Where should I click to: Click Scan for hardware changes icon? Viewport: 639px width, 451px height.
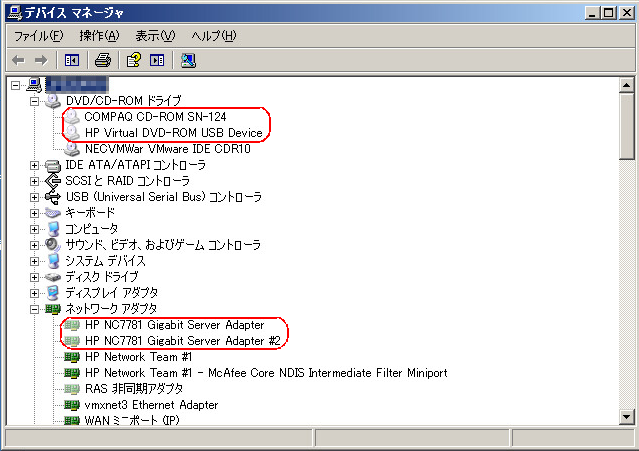pyautogui.click(x=188, y=61)
